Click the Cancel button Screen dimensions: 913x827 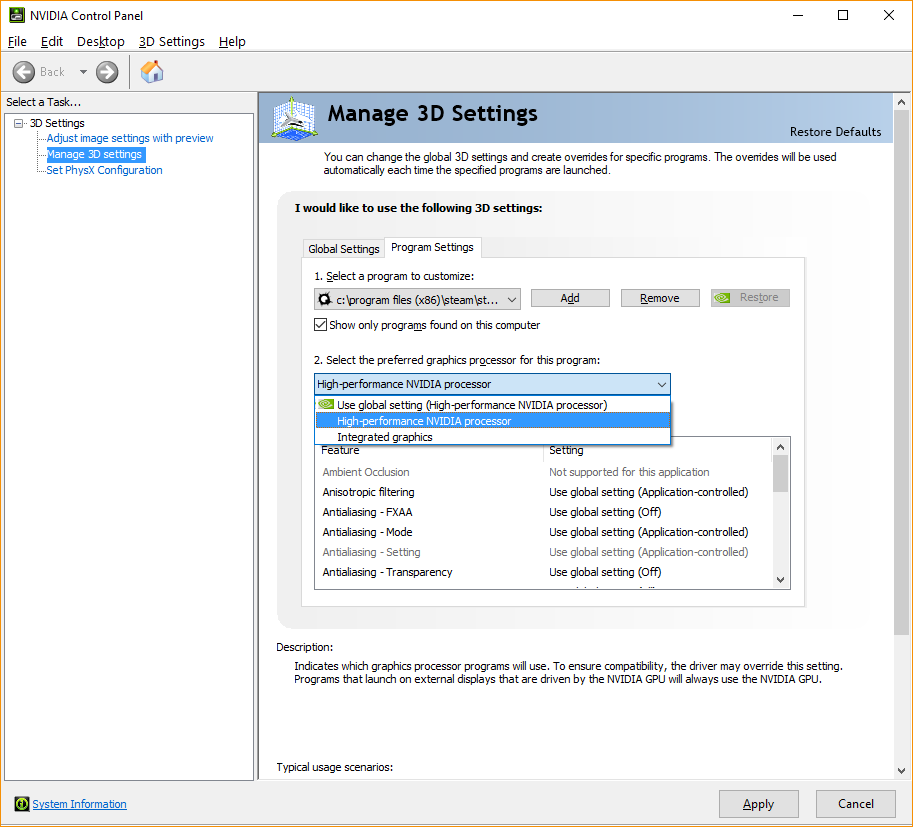pyautogui.click(x=856, y=804)
